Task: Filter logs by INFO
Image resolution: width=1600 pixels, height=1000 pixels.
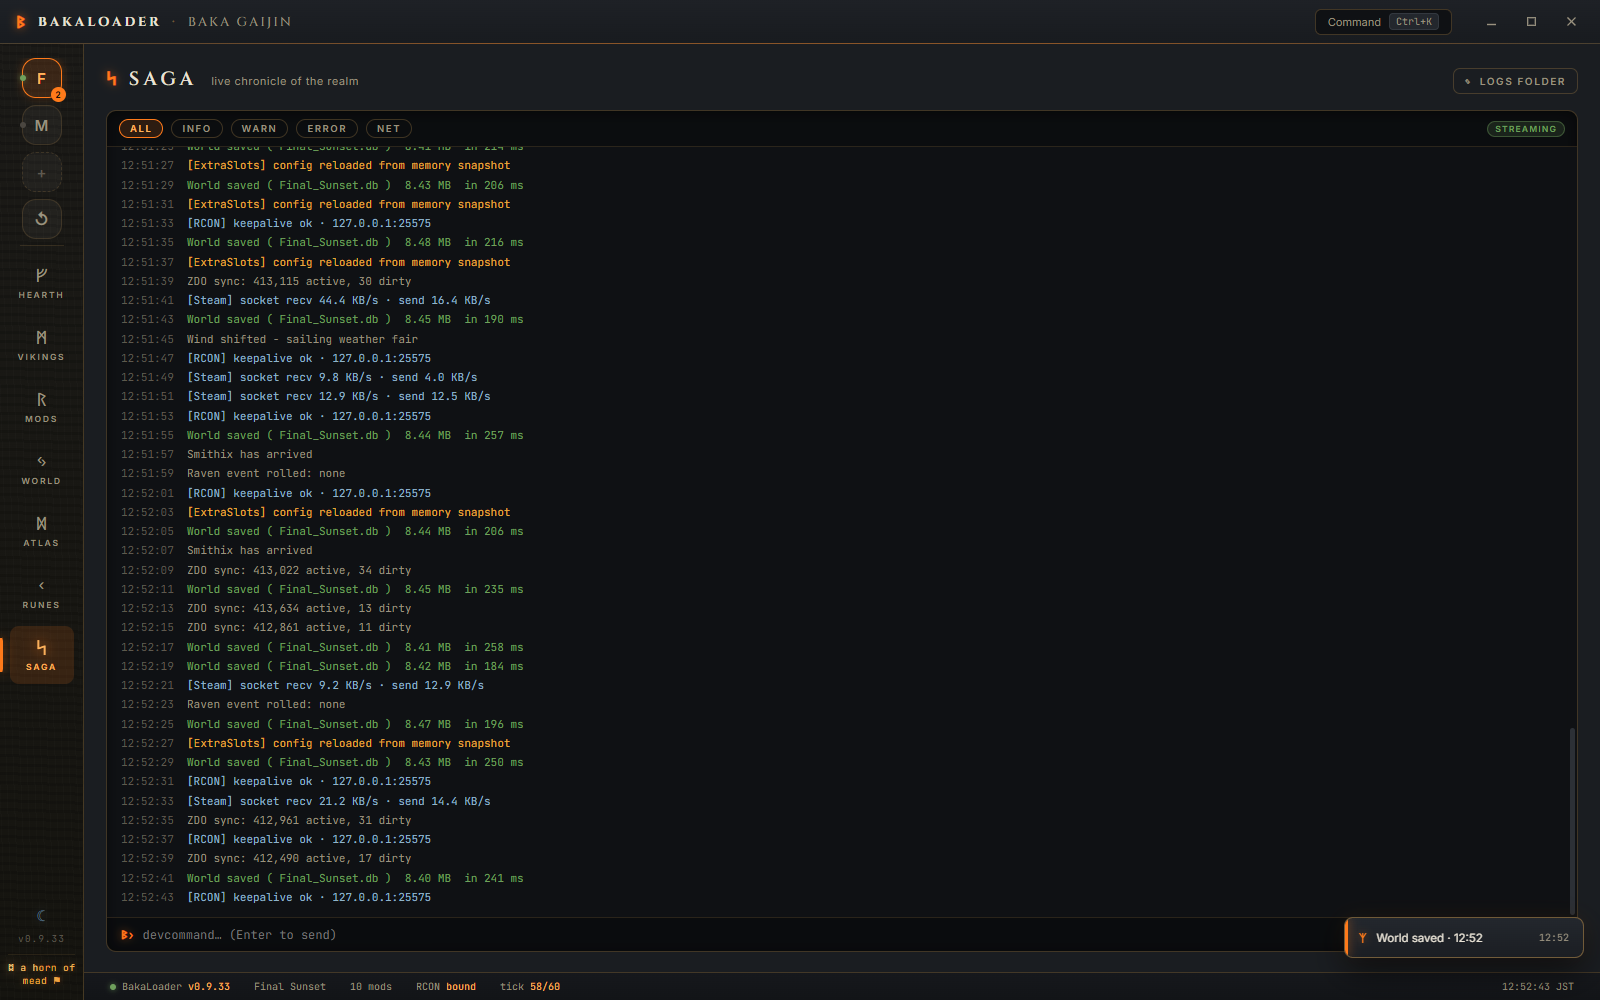Action: (197, 129)
